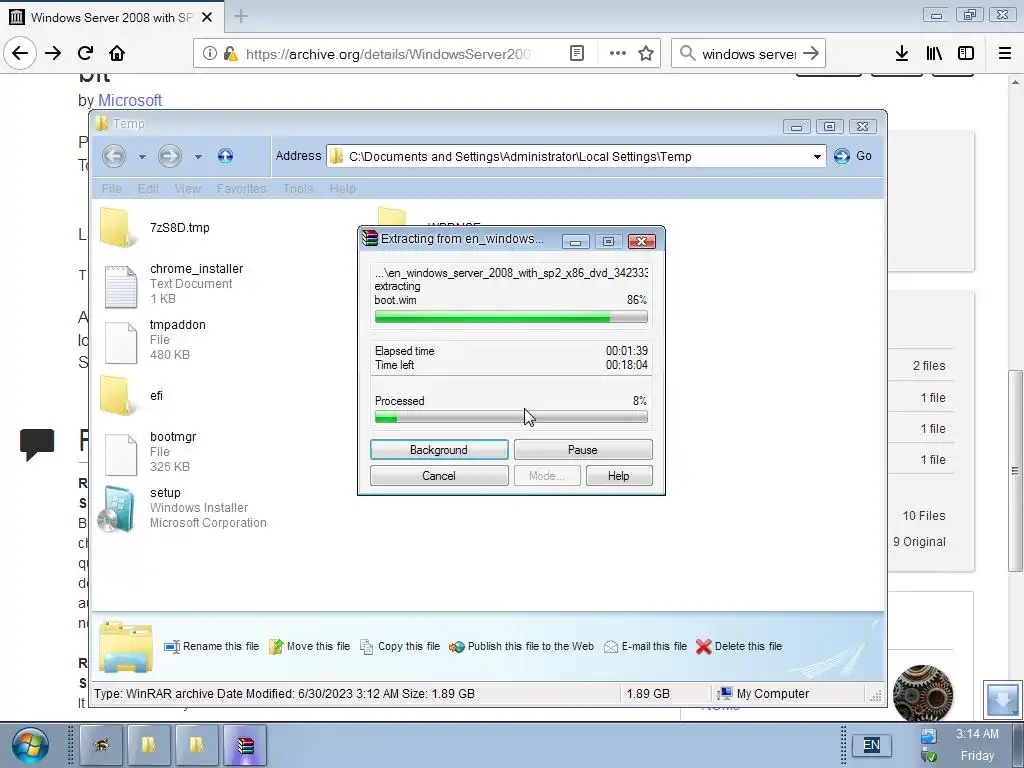Image resolution: width=1024 pixels, height=768 pixels.
Task: Open the View menu
Action: [187, 189]
